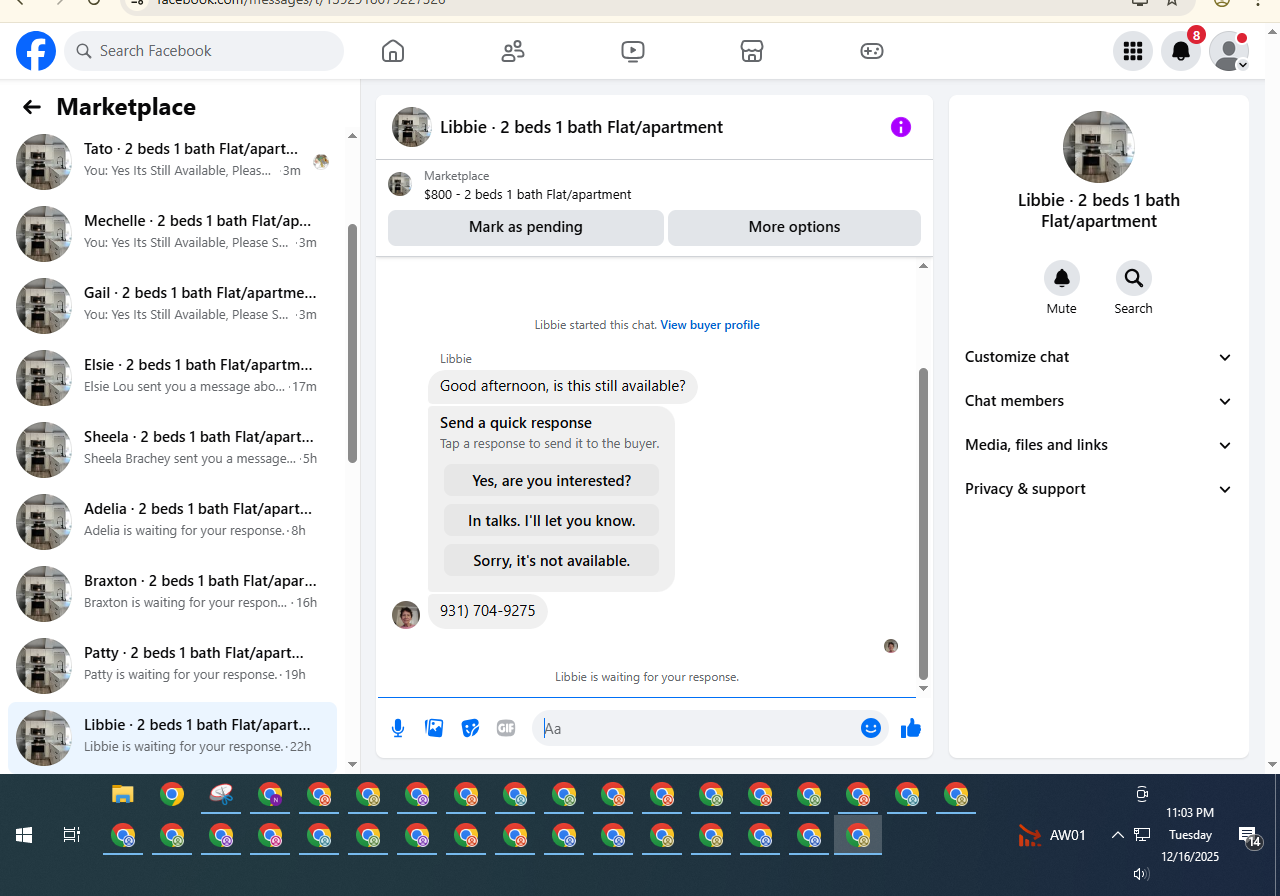Click the volume speaker tray icon

click(1142, 874)
